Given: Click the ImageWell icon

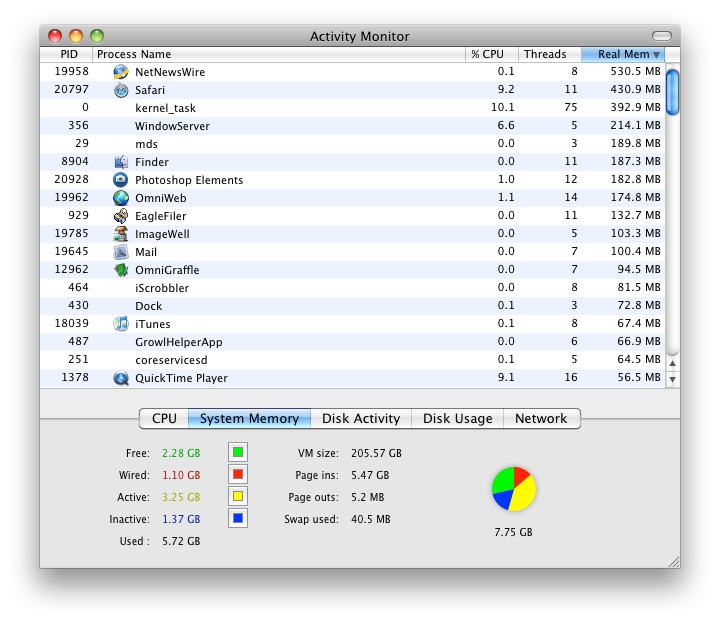Looking at the screenshot, I should pyautogui.click(x=121, y=234).
